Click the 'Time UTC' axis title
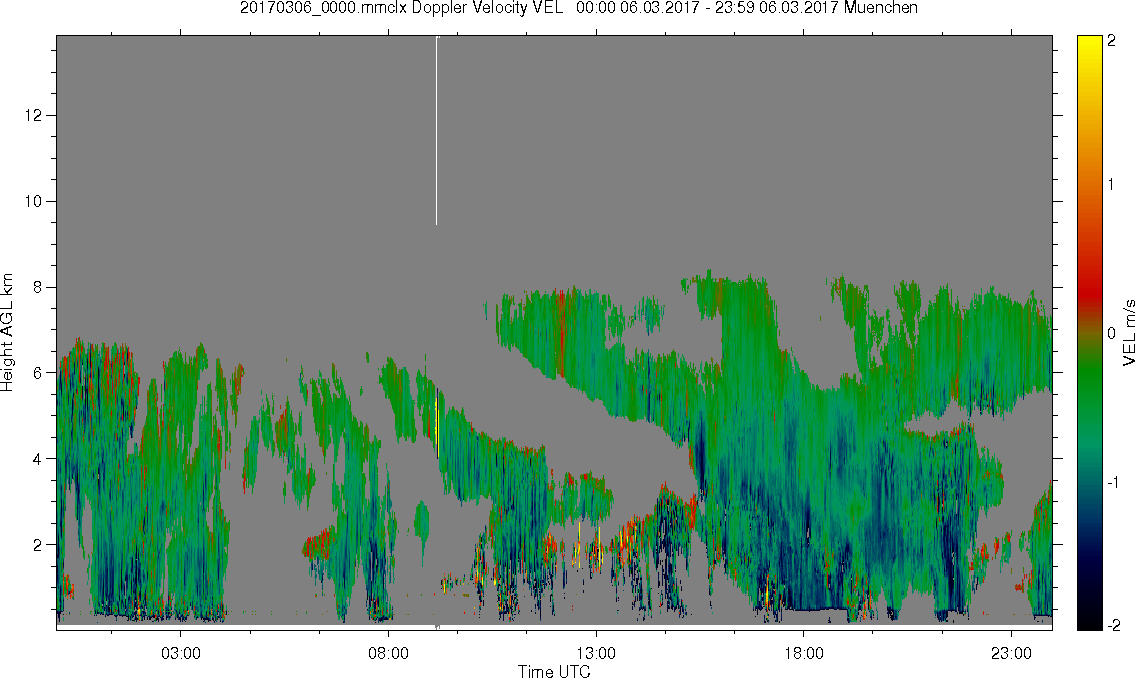 pyautogui.click(x=554, y=671)
